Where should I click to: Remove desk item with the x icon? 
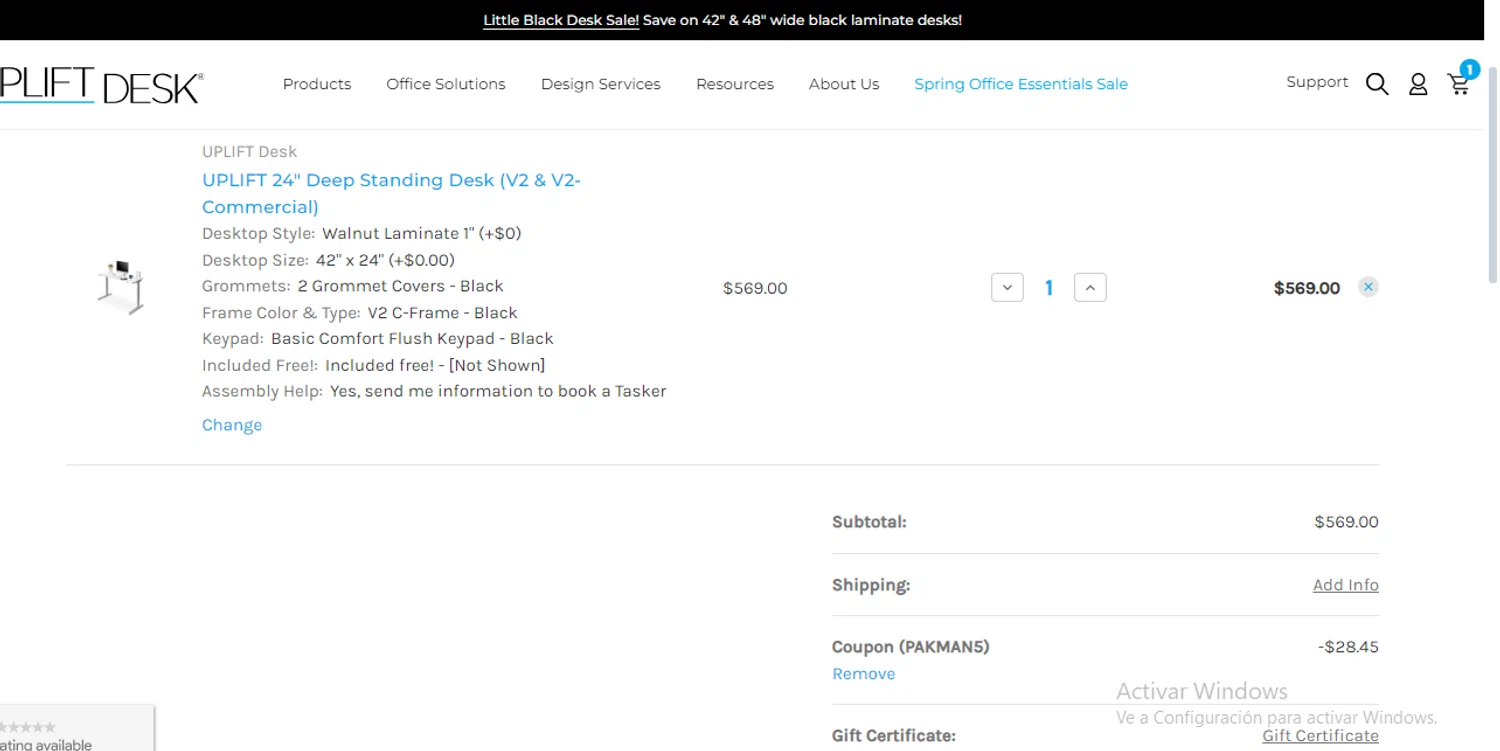[1368, 287]
